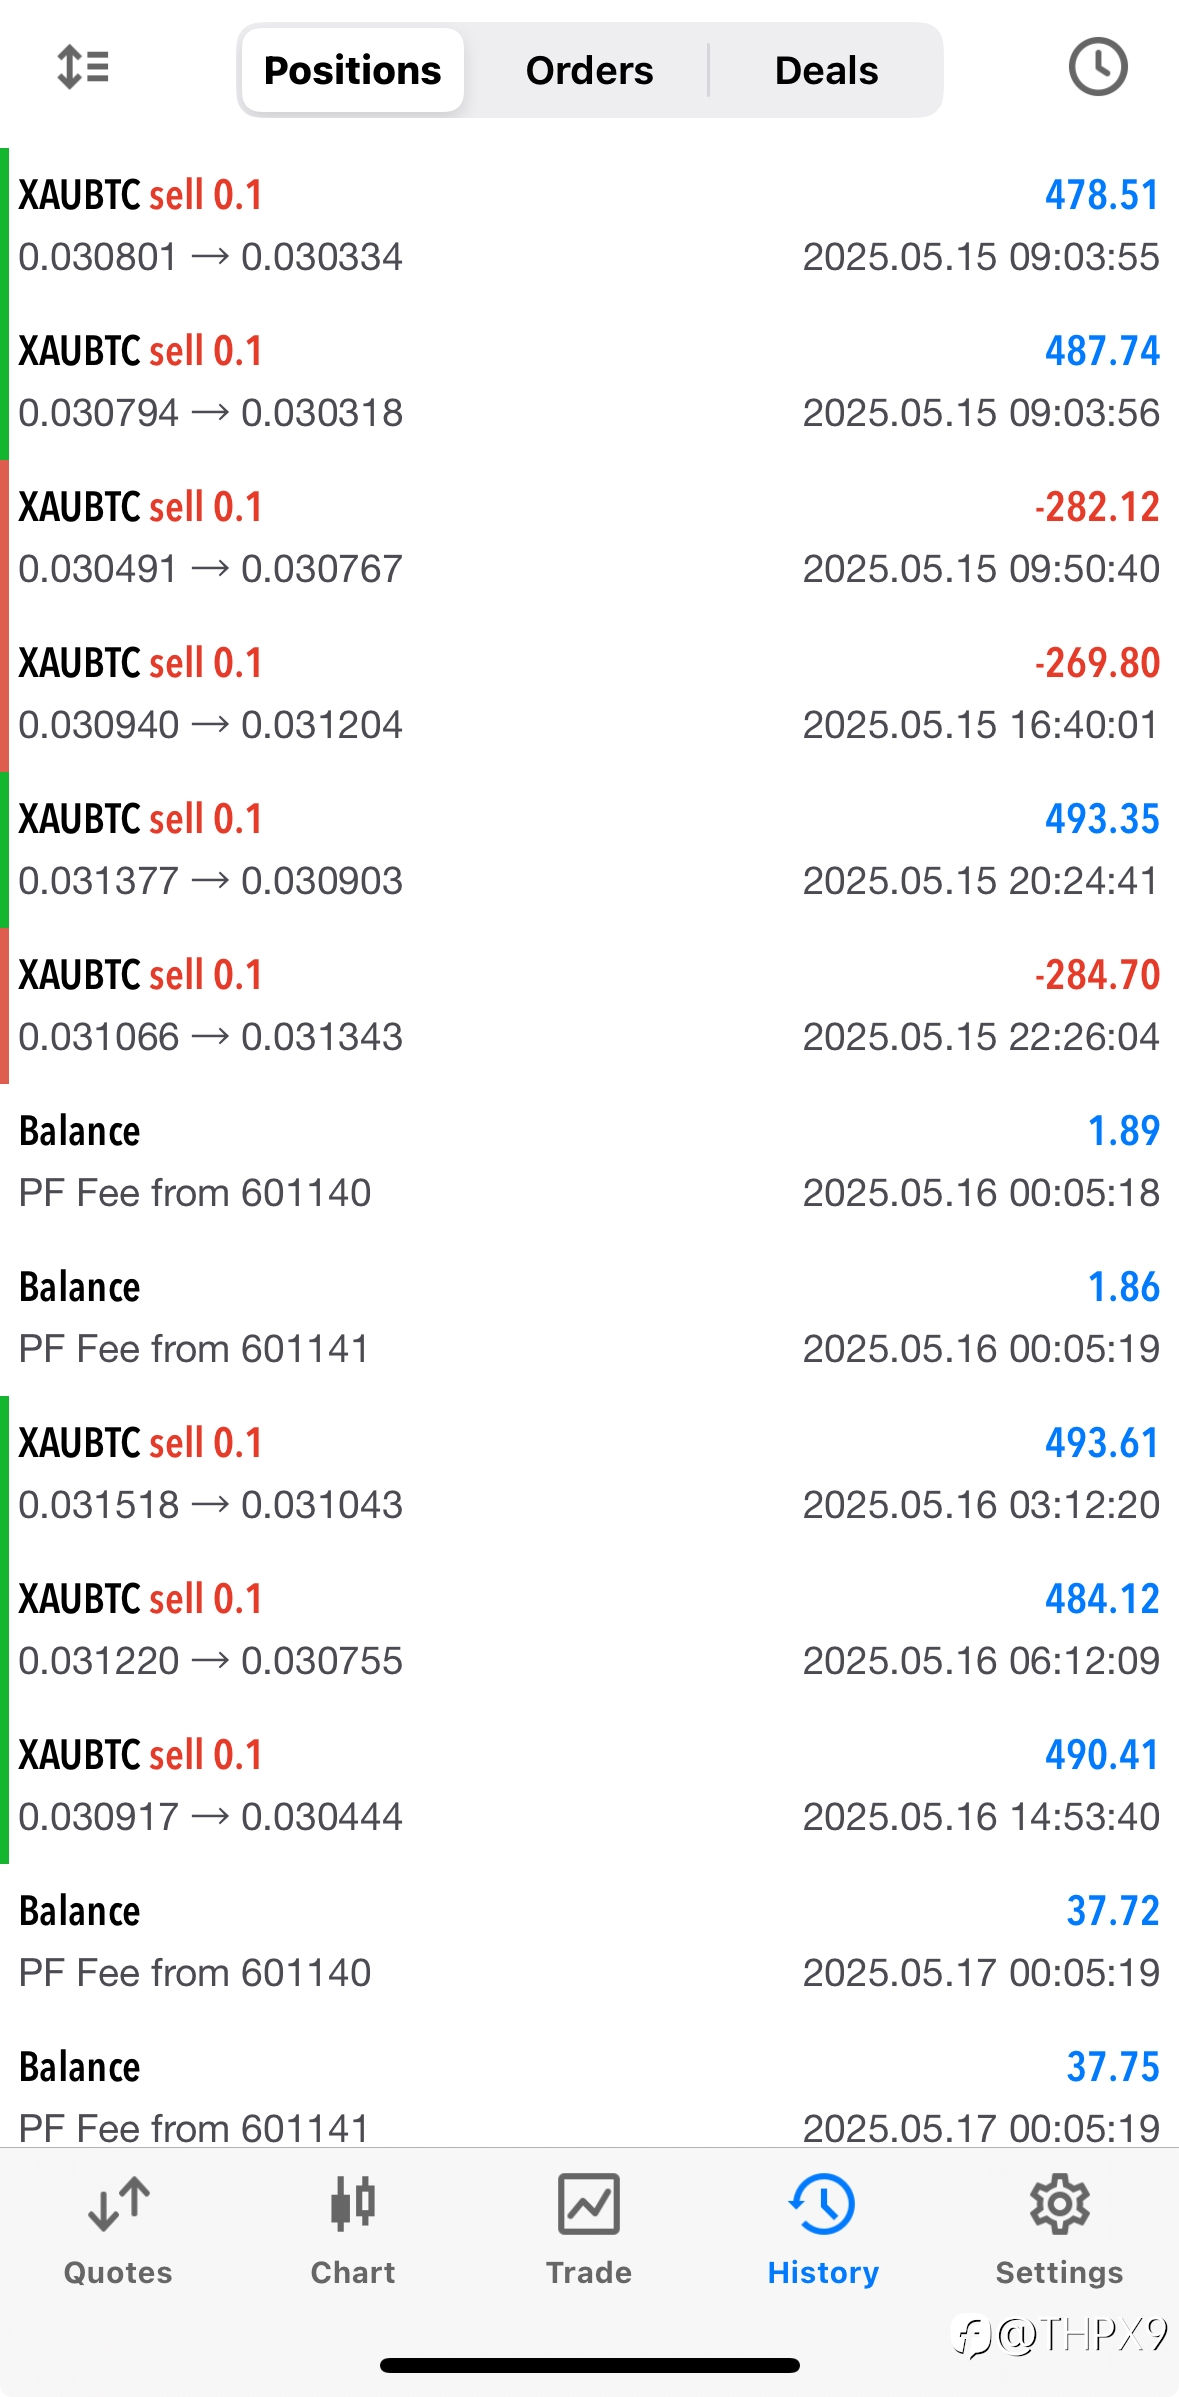Select Balance entry of 37.75
The width and height of the screenshot is (1179, 2397).
pos(589,2084)
